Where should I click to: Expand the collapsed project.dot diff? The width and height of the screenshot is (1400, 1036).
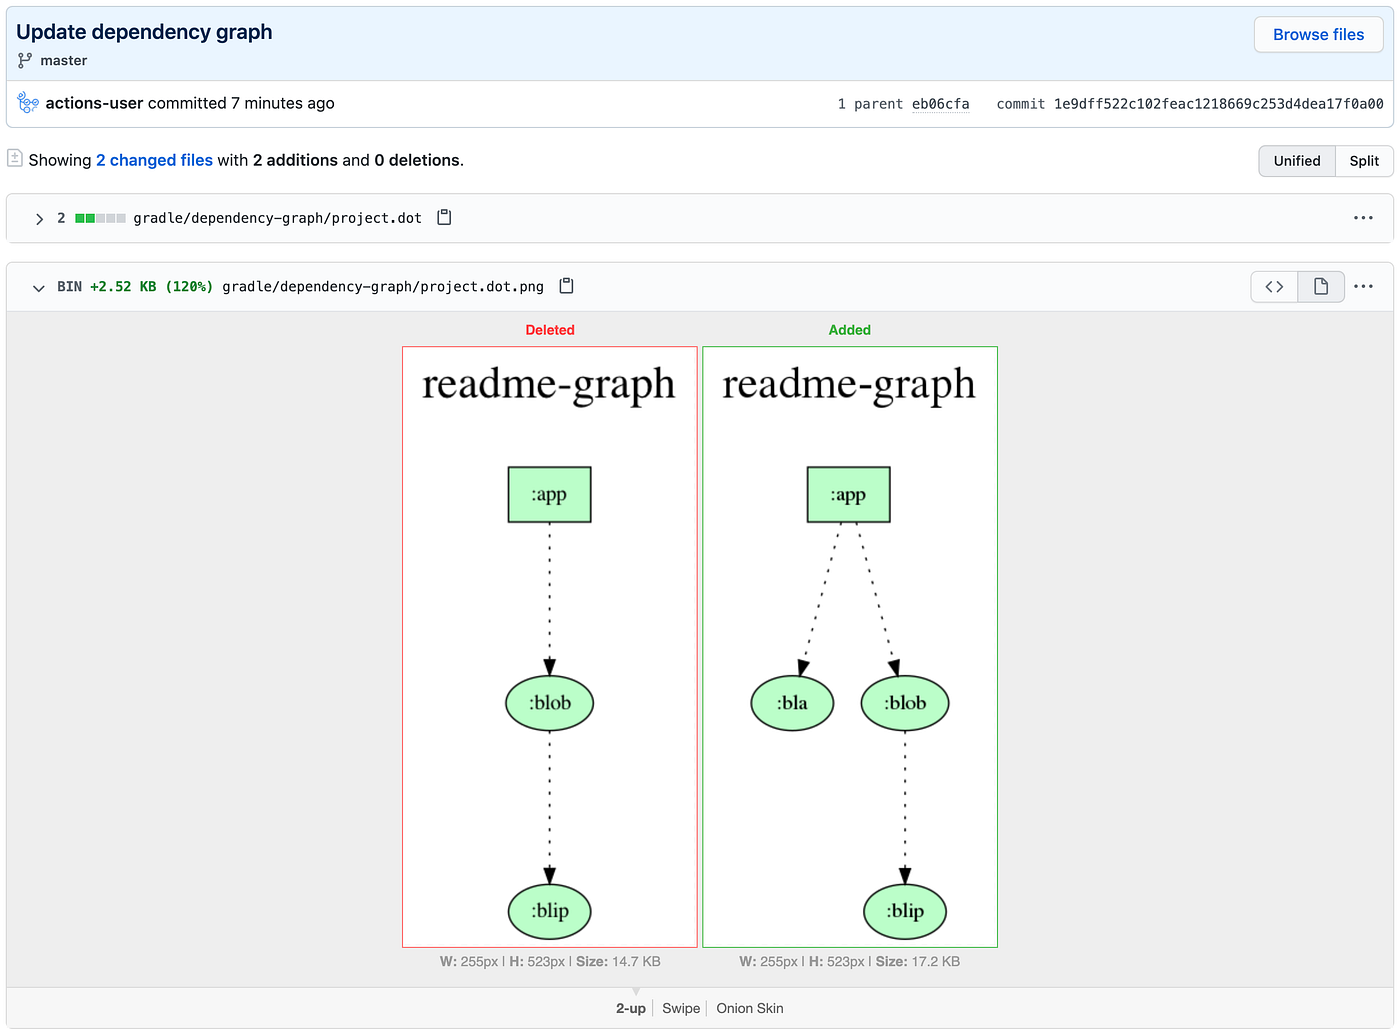click(x=39, y=218)
